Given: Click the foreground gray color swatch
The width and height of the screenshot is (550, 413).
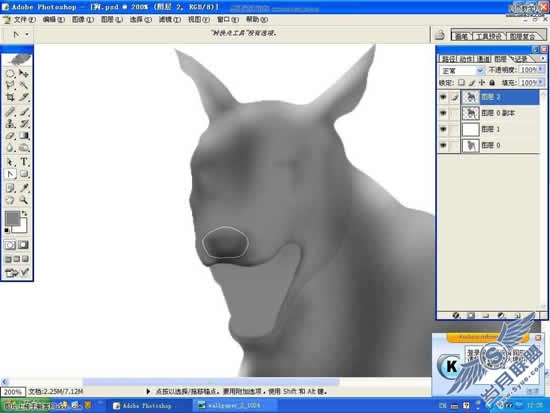Looking at the screenshot, I should [12, 218].
